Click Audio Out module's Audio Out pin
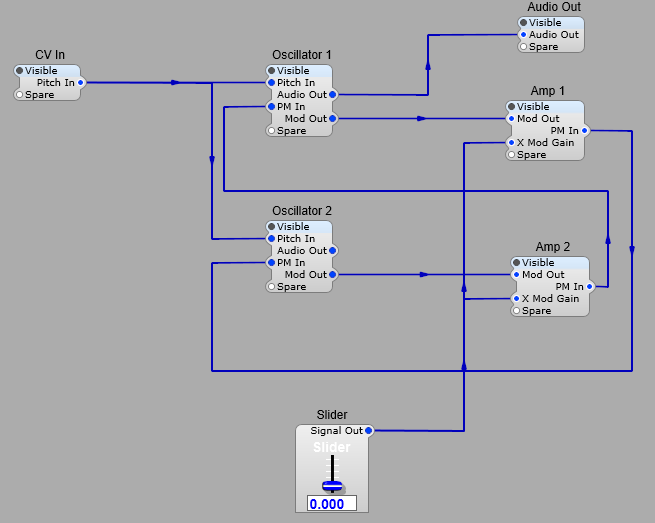 (x=523, y=35)
